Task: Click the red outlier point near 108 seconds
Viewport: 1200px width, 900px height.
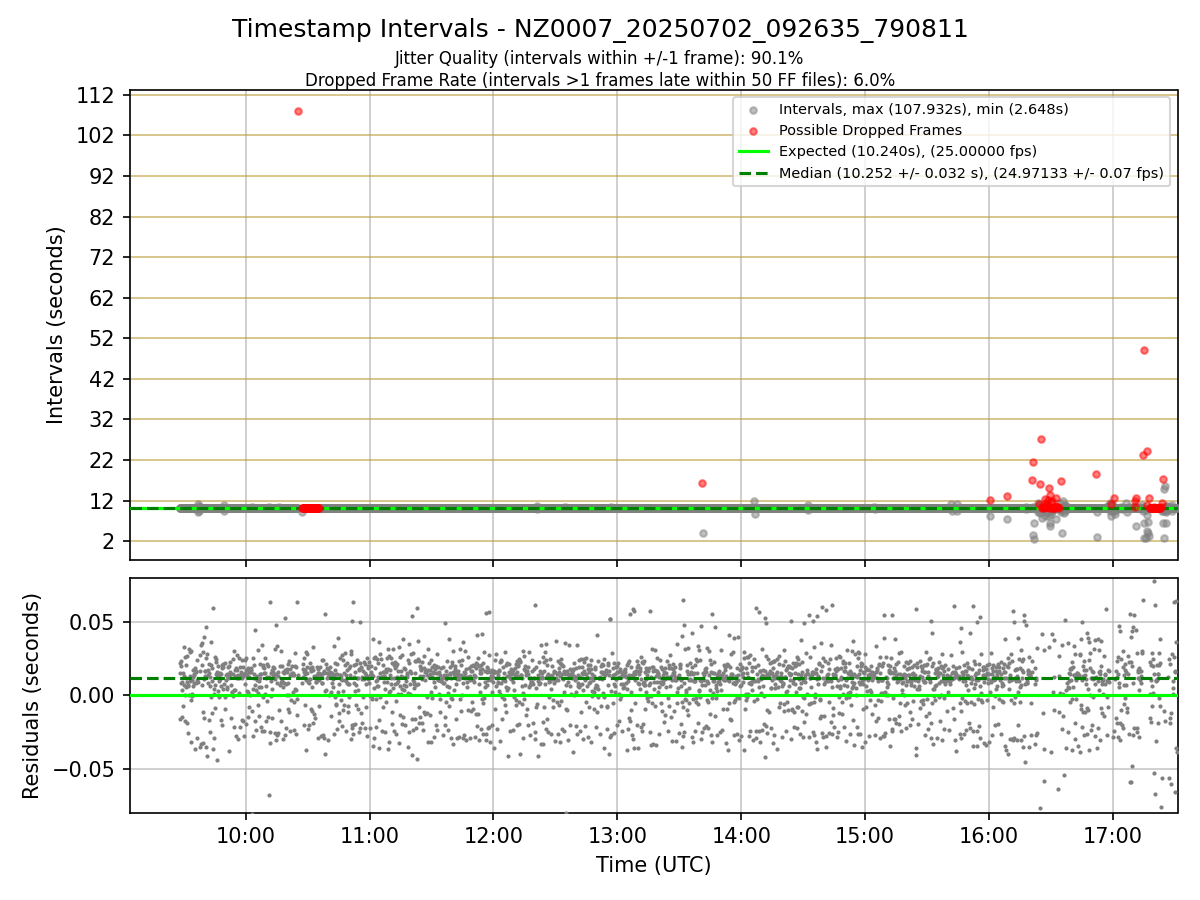Action: point(298,111)
